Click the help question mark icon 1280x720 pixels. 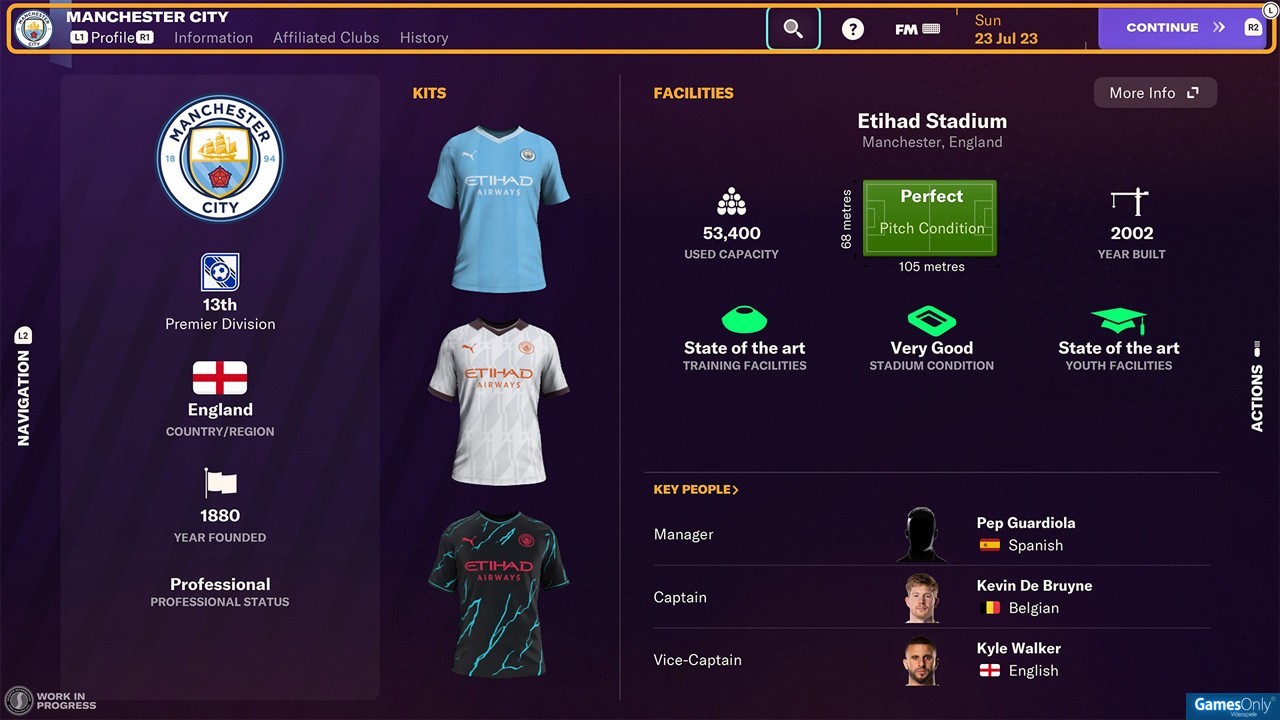point(852,29)
